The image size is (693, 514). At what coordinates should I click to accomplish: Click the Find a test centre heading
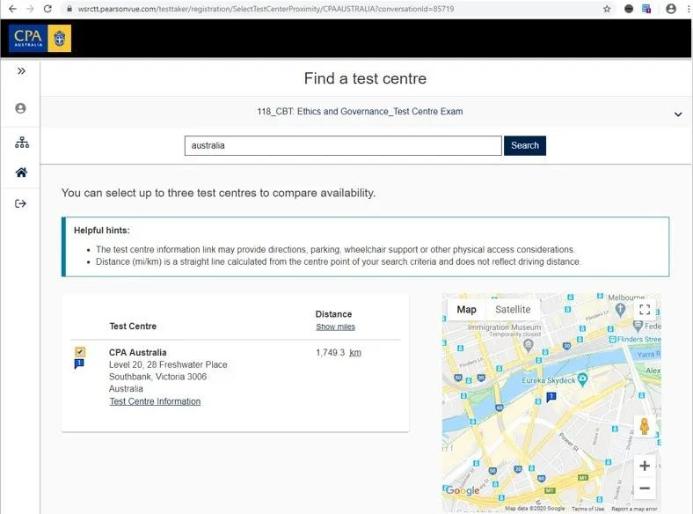tap(365, 79)
